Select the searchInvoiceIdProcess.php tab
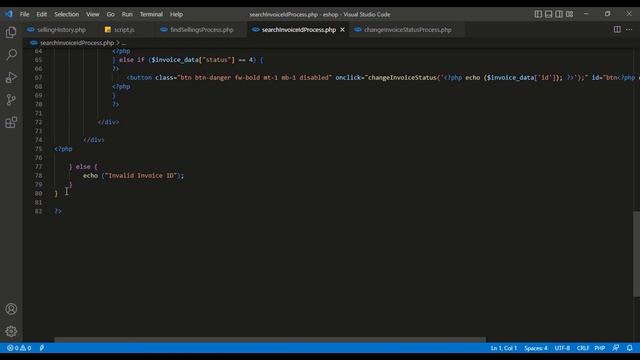 (x=298, y=30)
